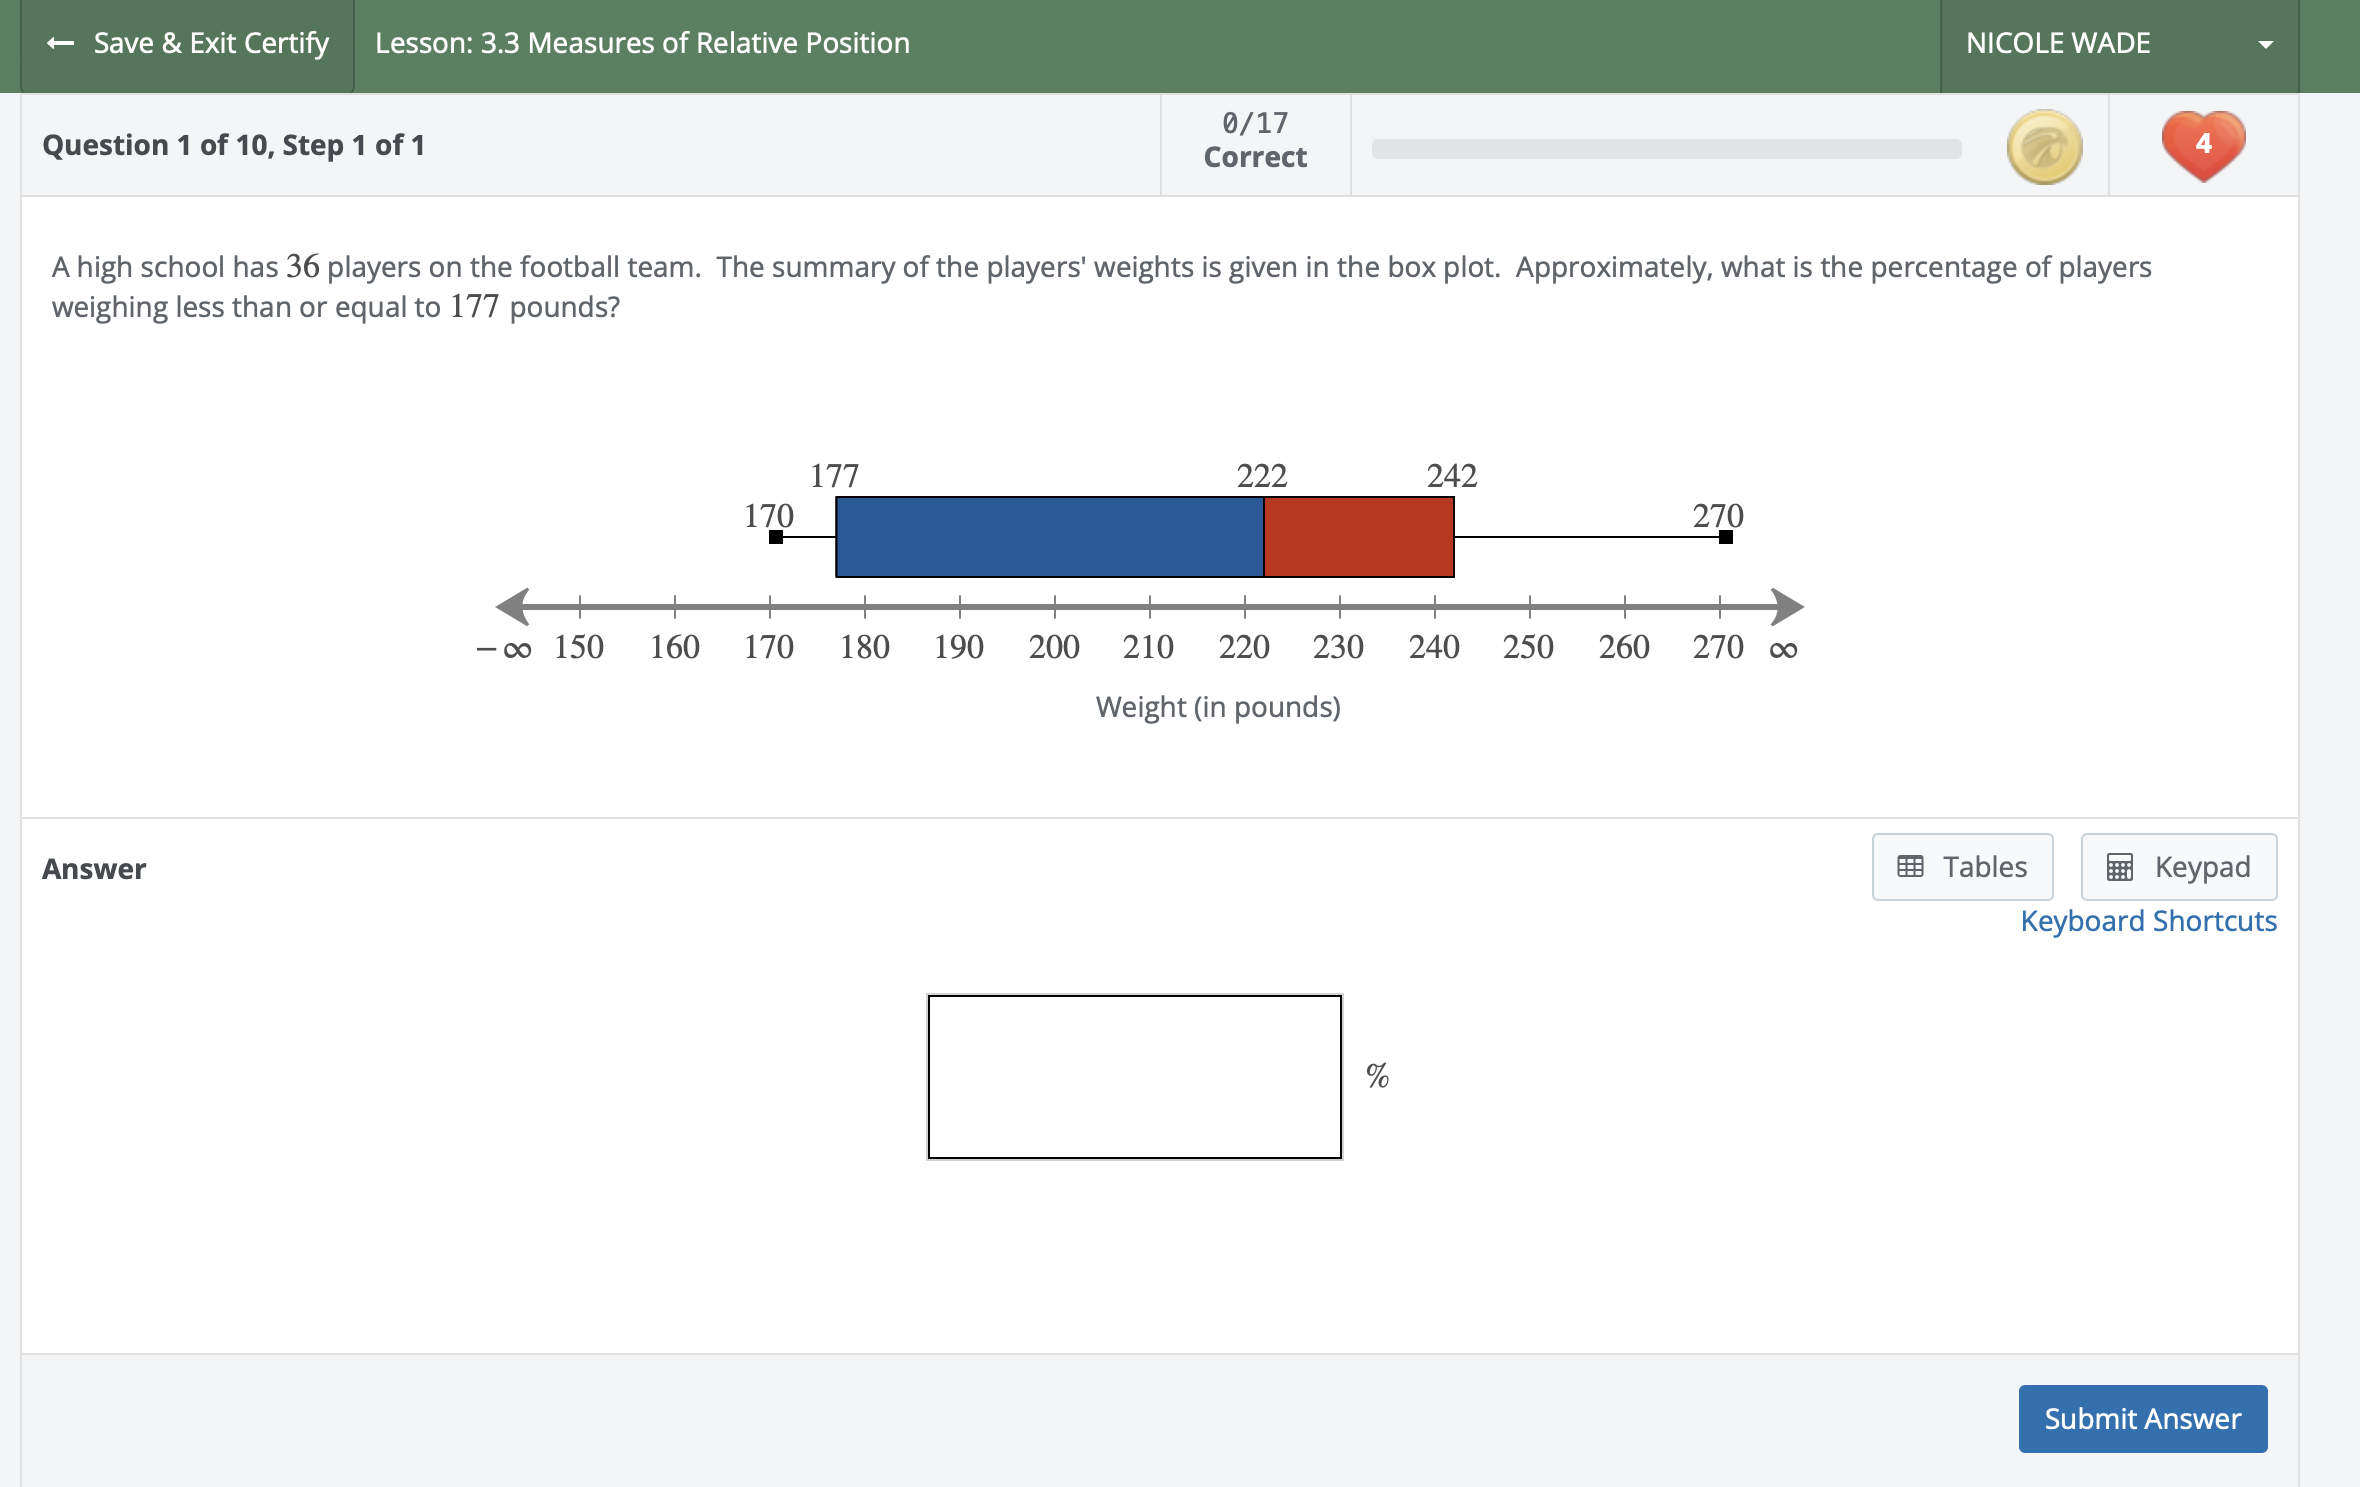Click the gold coin badge icon
The image size is (2360, 1487).
pos(2044,147)
